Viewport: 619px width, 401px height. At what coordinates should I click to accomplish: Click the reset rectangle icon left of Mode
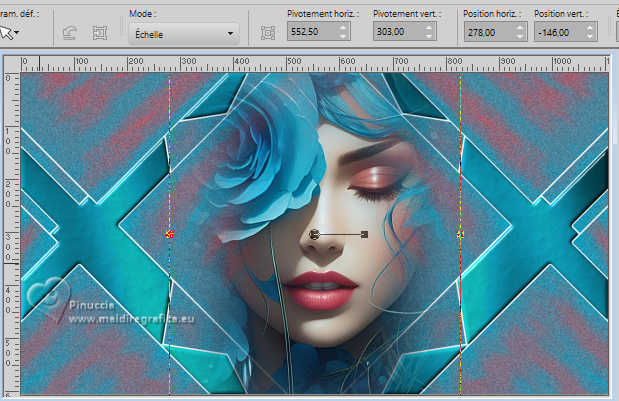(x=69, y=33)
